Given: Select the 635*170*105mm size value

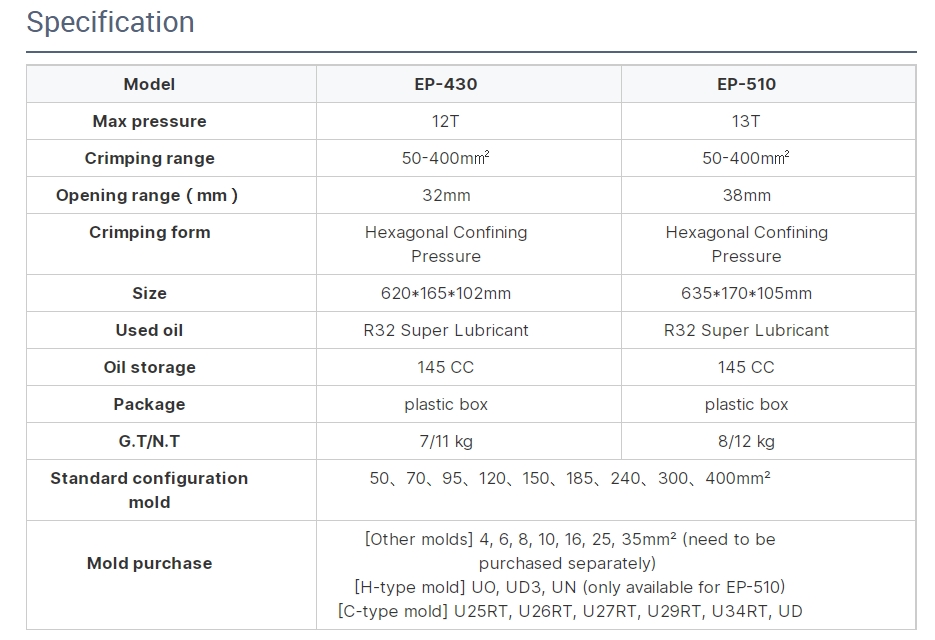Looking at the screenshot, I should click(x=746, y=293).
